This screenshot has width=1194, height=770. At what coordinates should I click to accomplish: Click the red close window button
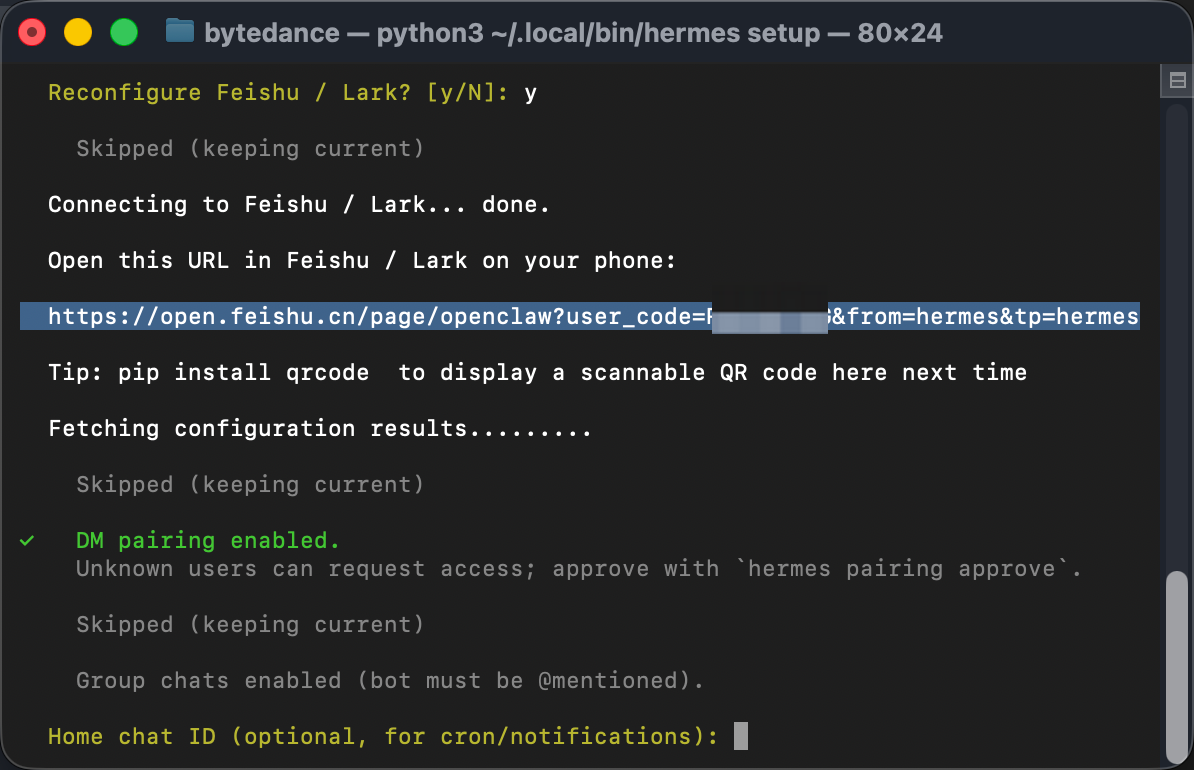(33, 32)
